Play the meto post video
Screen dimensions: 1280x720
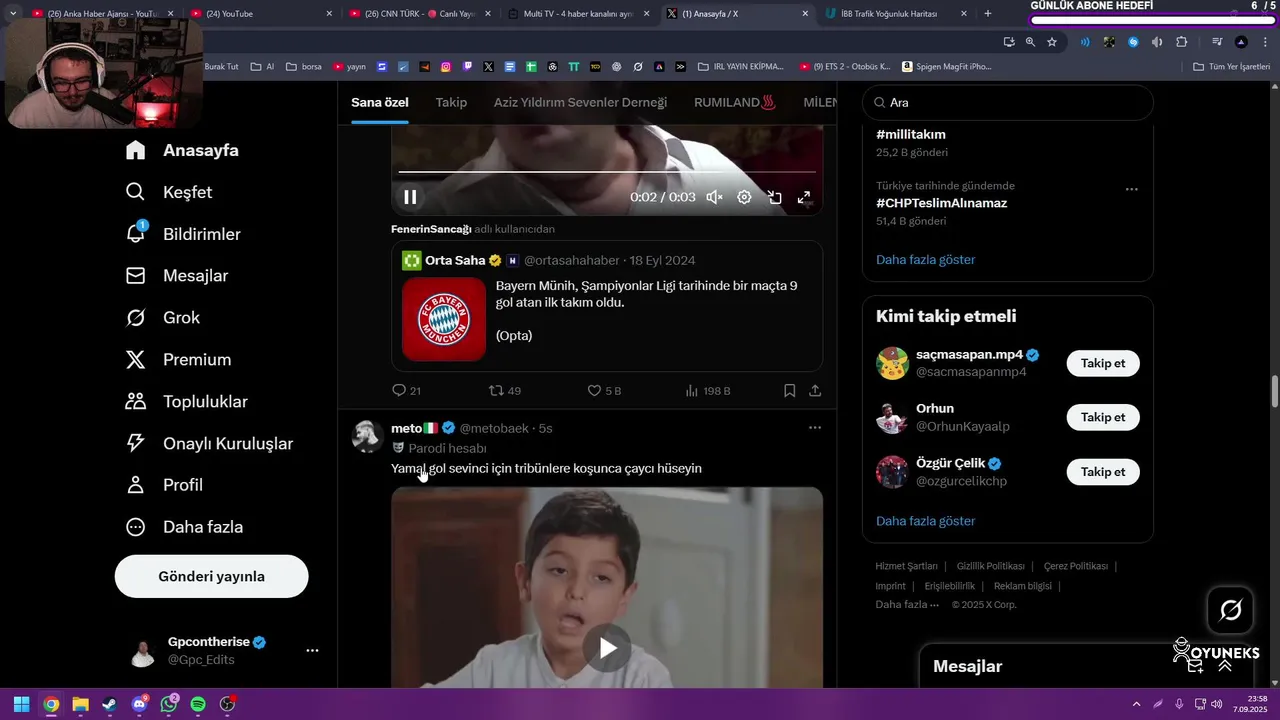(607, 647)
